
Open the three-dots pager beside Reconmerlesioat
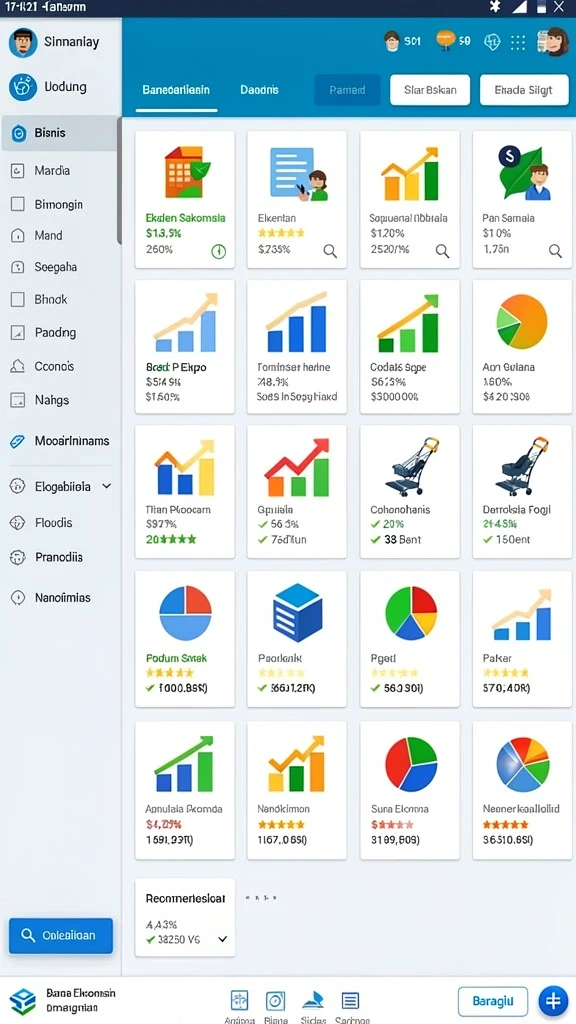[261, 899]
